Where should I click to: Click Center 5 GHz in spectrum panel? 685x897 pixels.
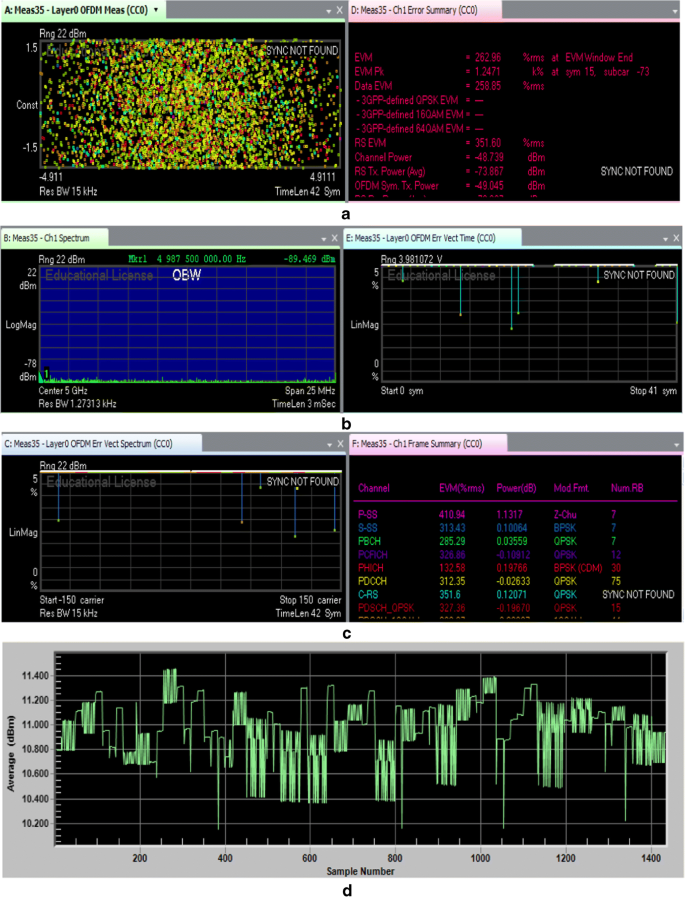coord(63,391)
